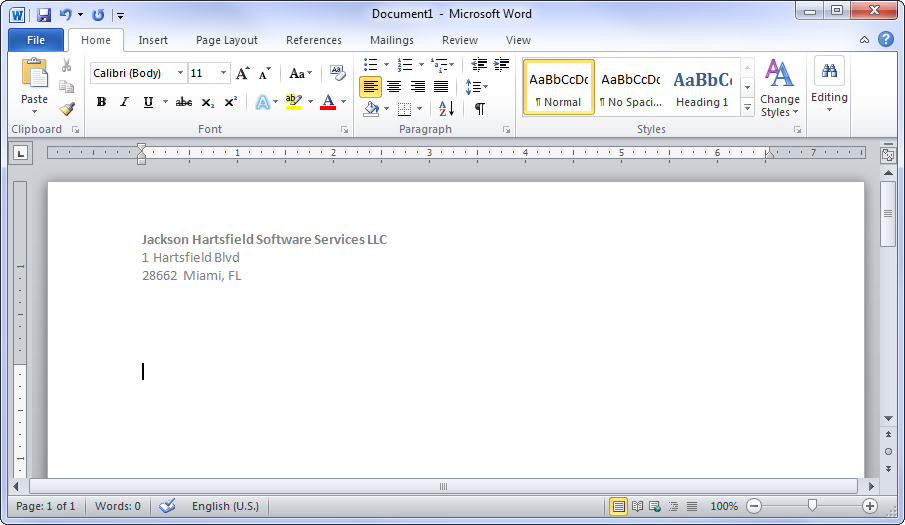This screenshot has width=905, height=525.
Task: Open Change Case Aa dropdown
Action: point(300,73)
